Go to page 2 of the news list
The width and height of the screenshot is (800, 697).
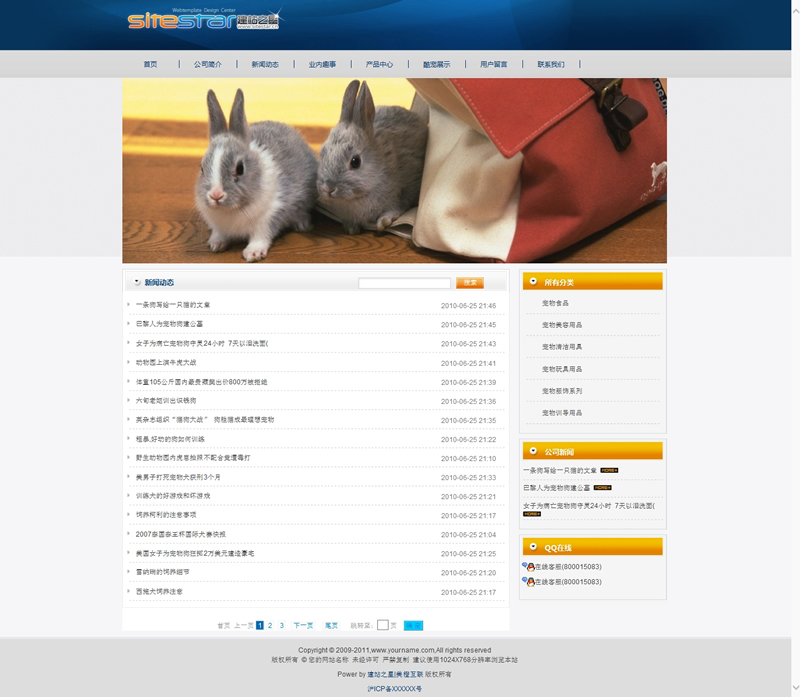270,625
